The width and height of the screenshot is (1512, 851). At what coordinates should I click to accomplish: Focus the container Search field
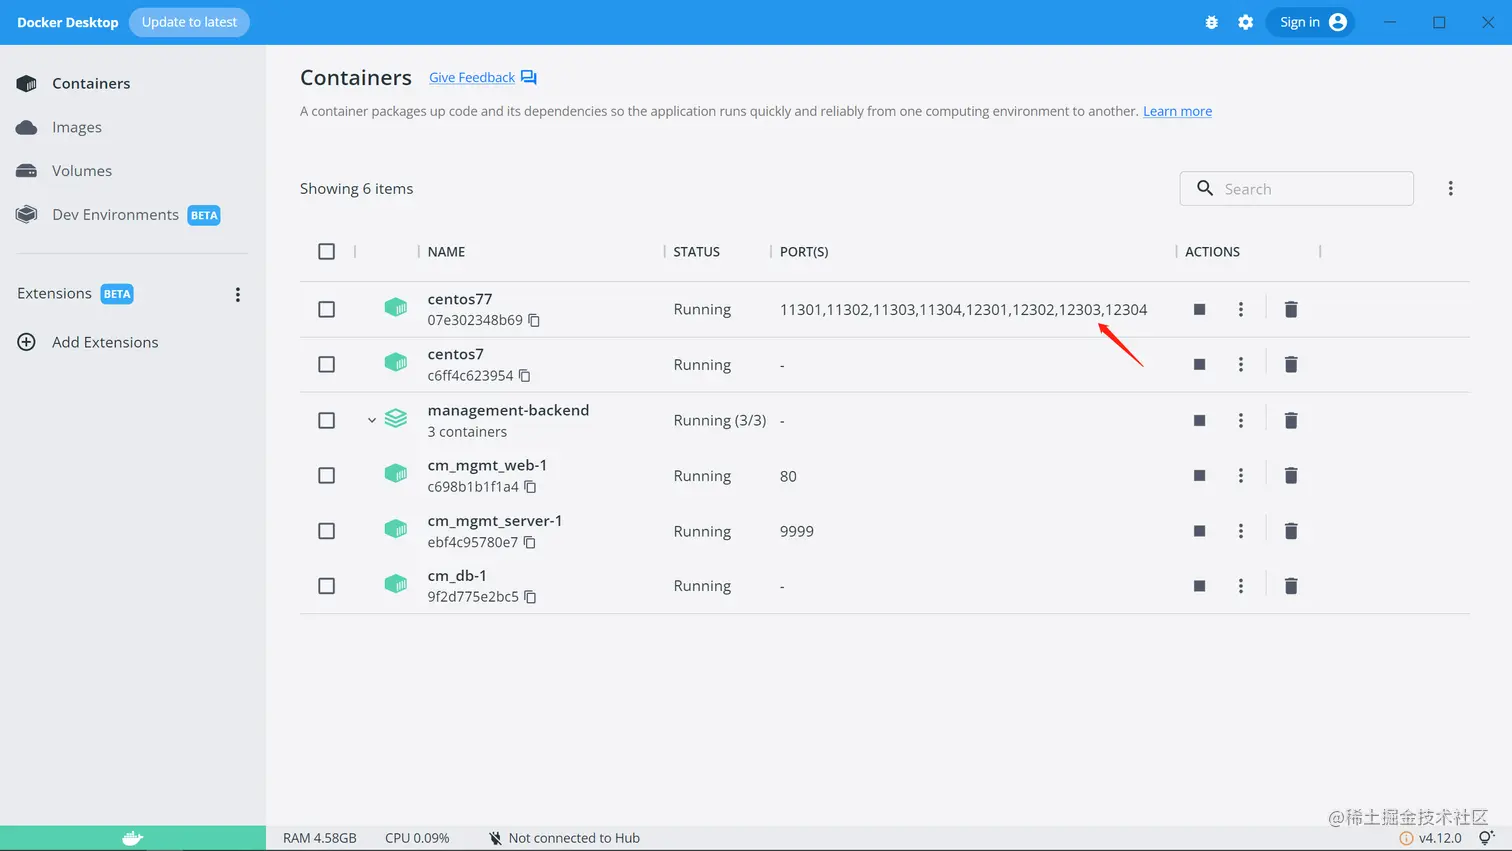(1297, 188)
